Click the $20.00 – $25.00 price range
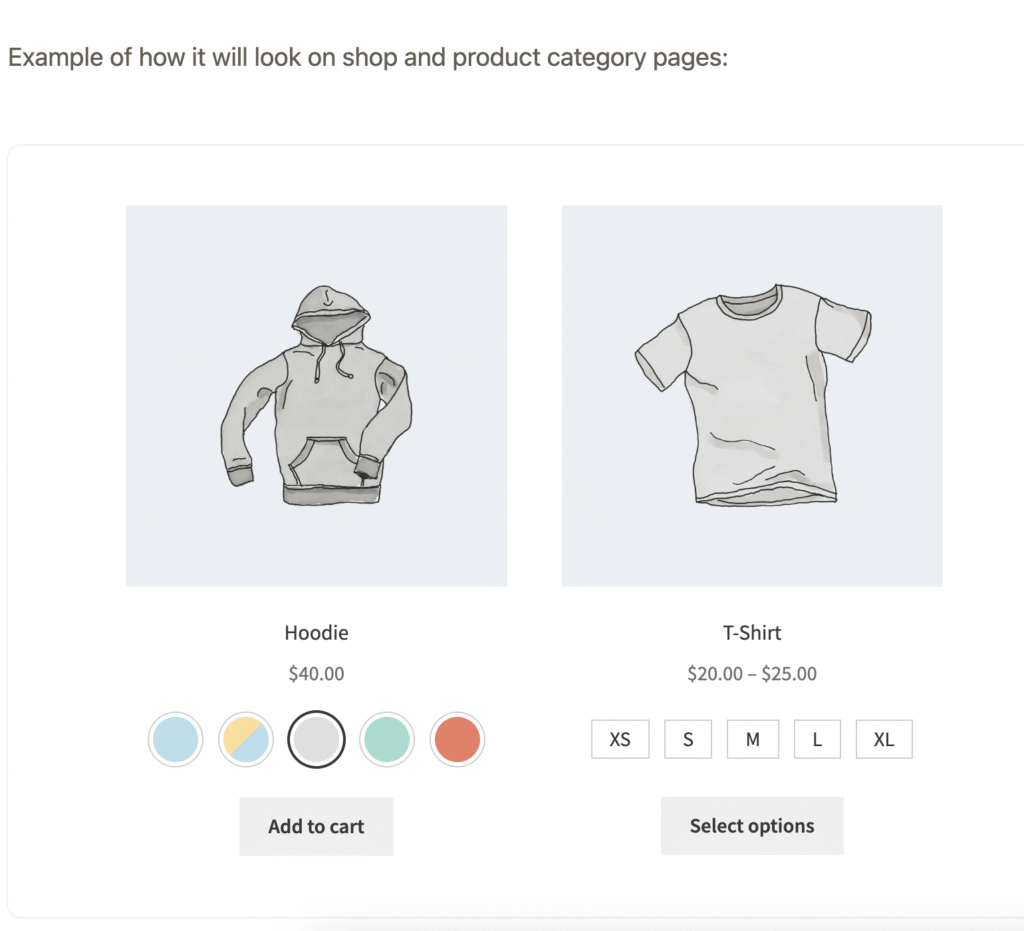 coord(752,674)
